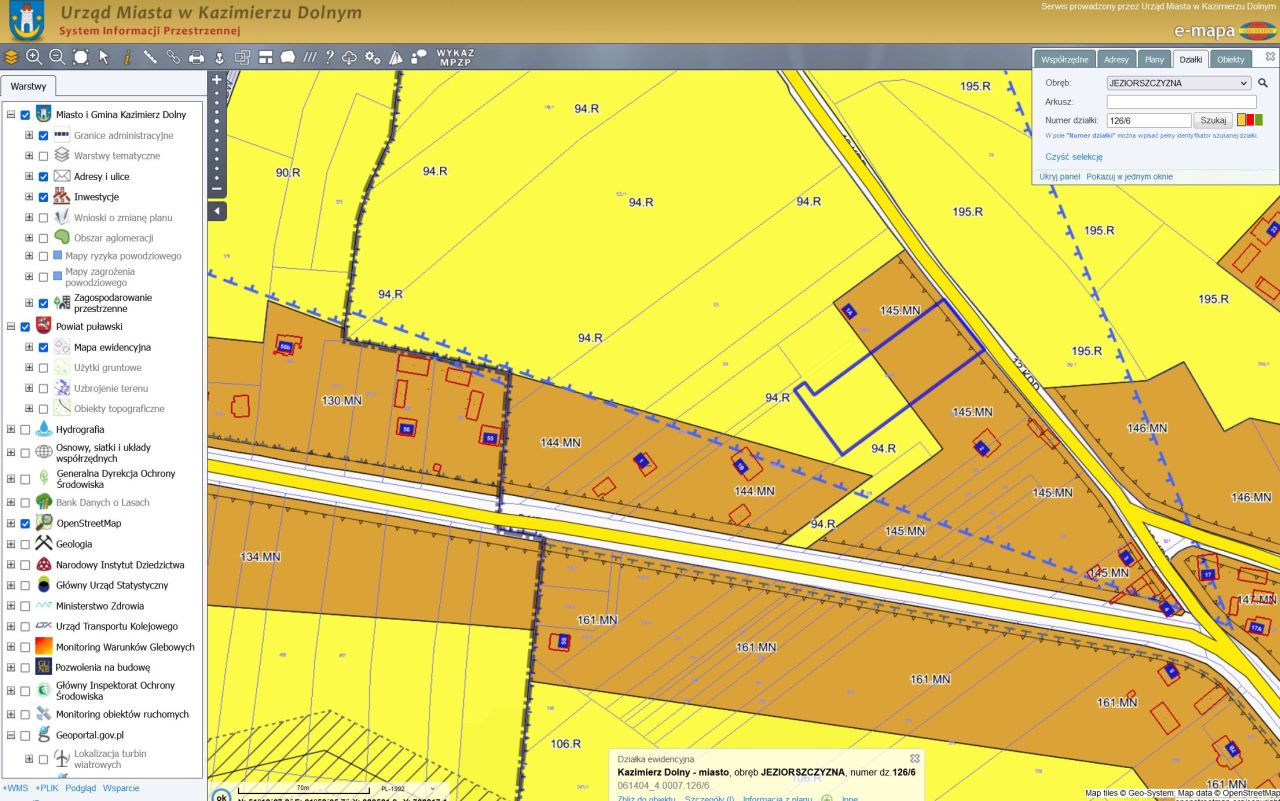
Task: Click the full extent zoom icon
Action: (x=80, y=57)
